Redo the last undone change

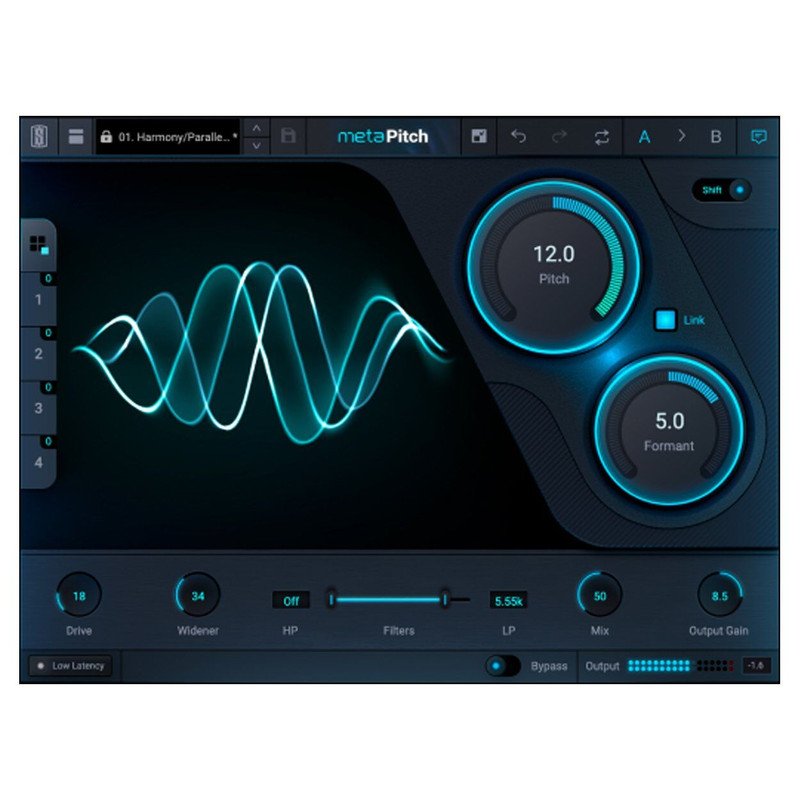click(559, 136)
